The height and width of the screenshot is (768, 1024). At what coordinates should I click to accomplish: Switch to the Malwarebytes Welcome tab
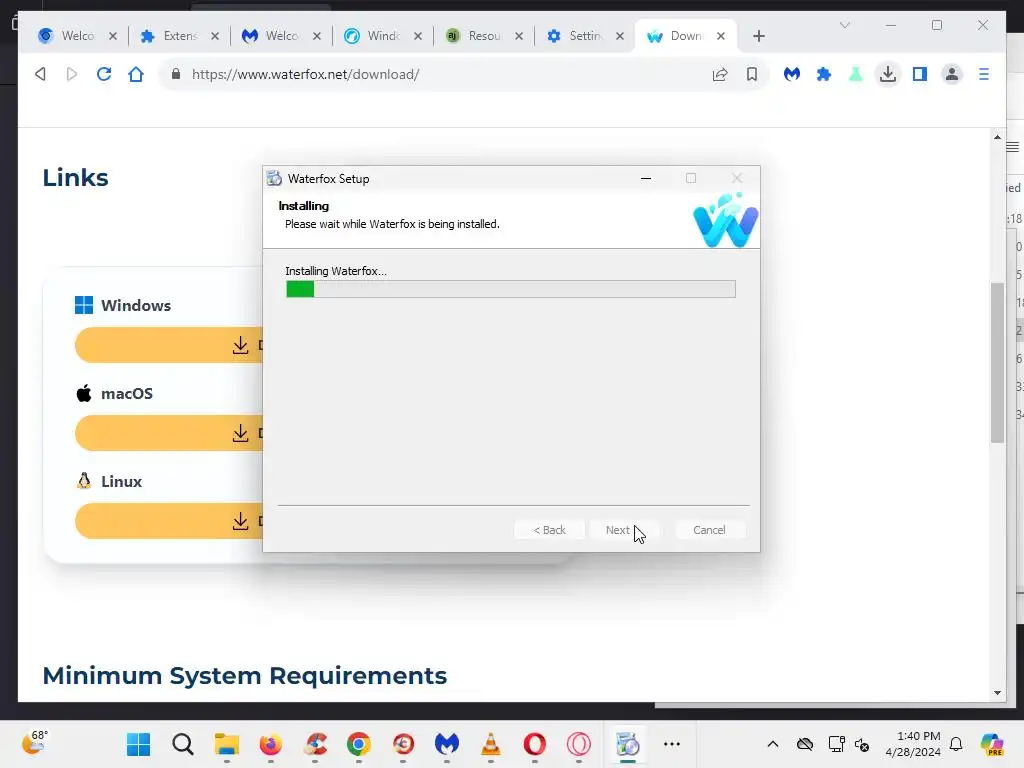click(x=281, y=36)
